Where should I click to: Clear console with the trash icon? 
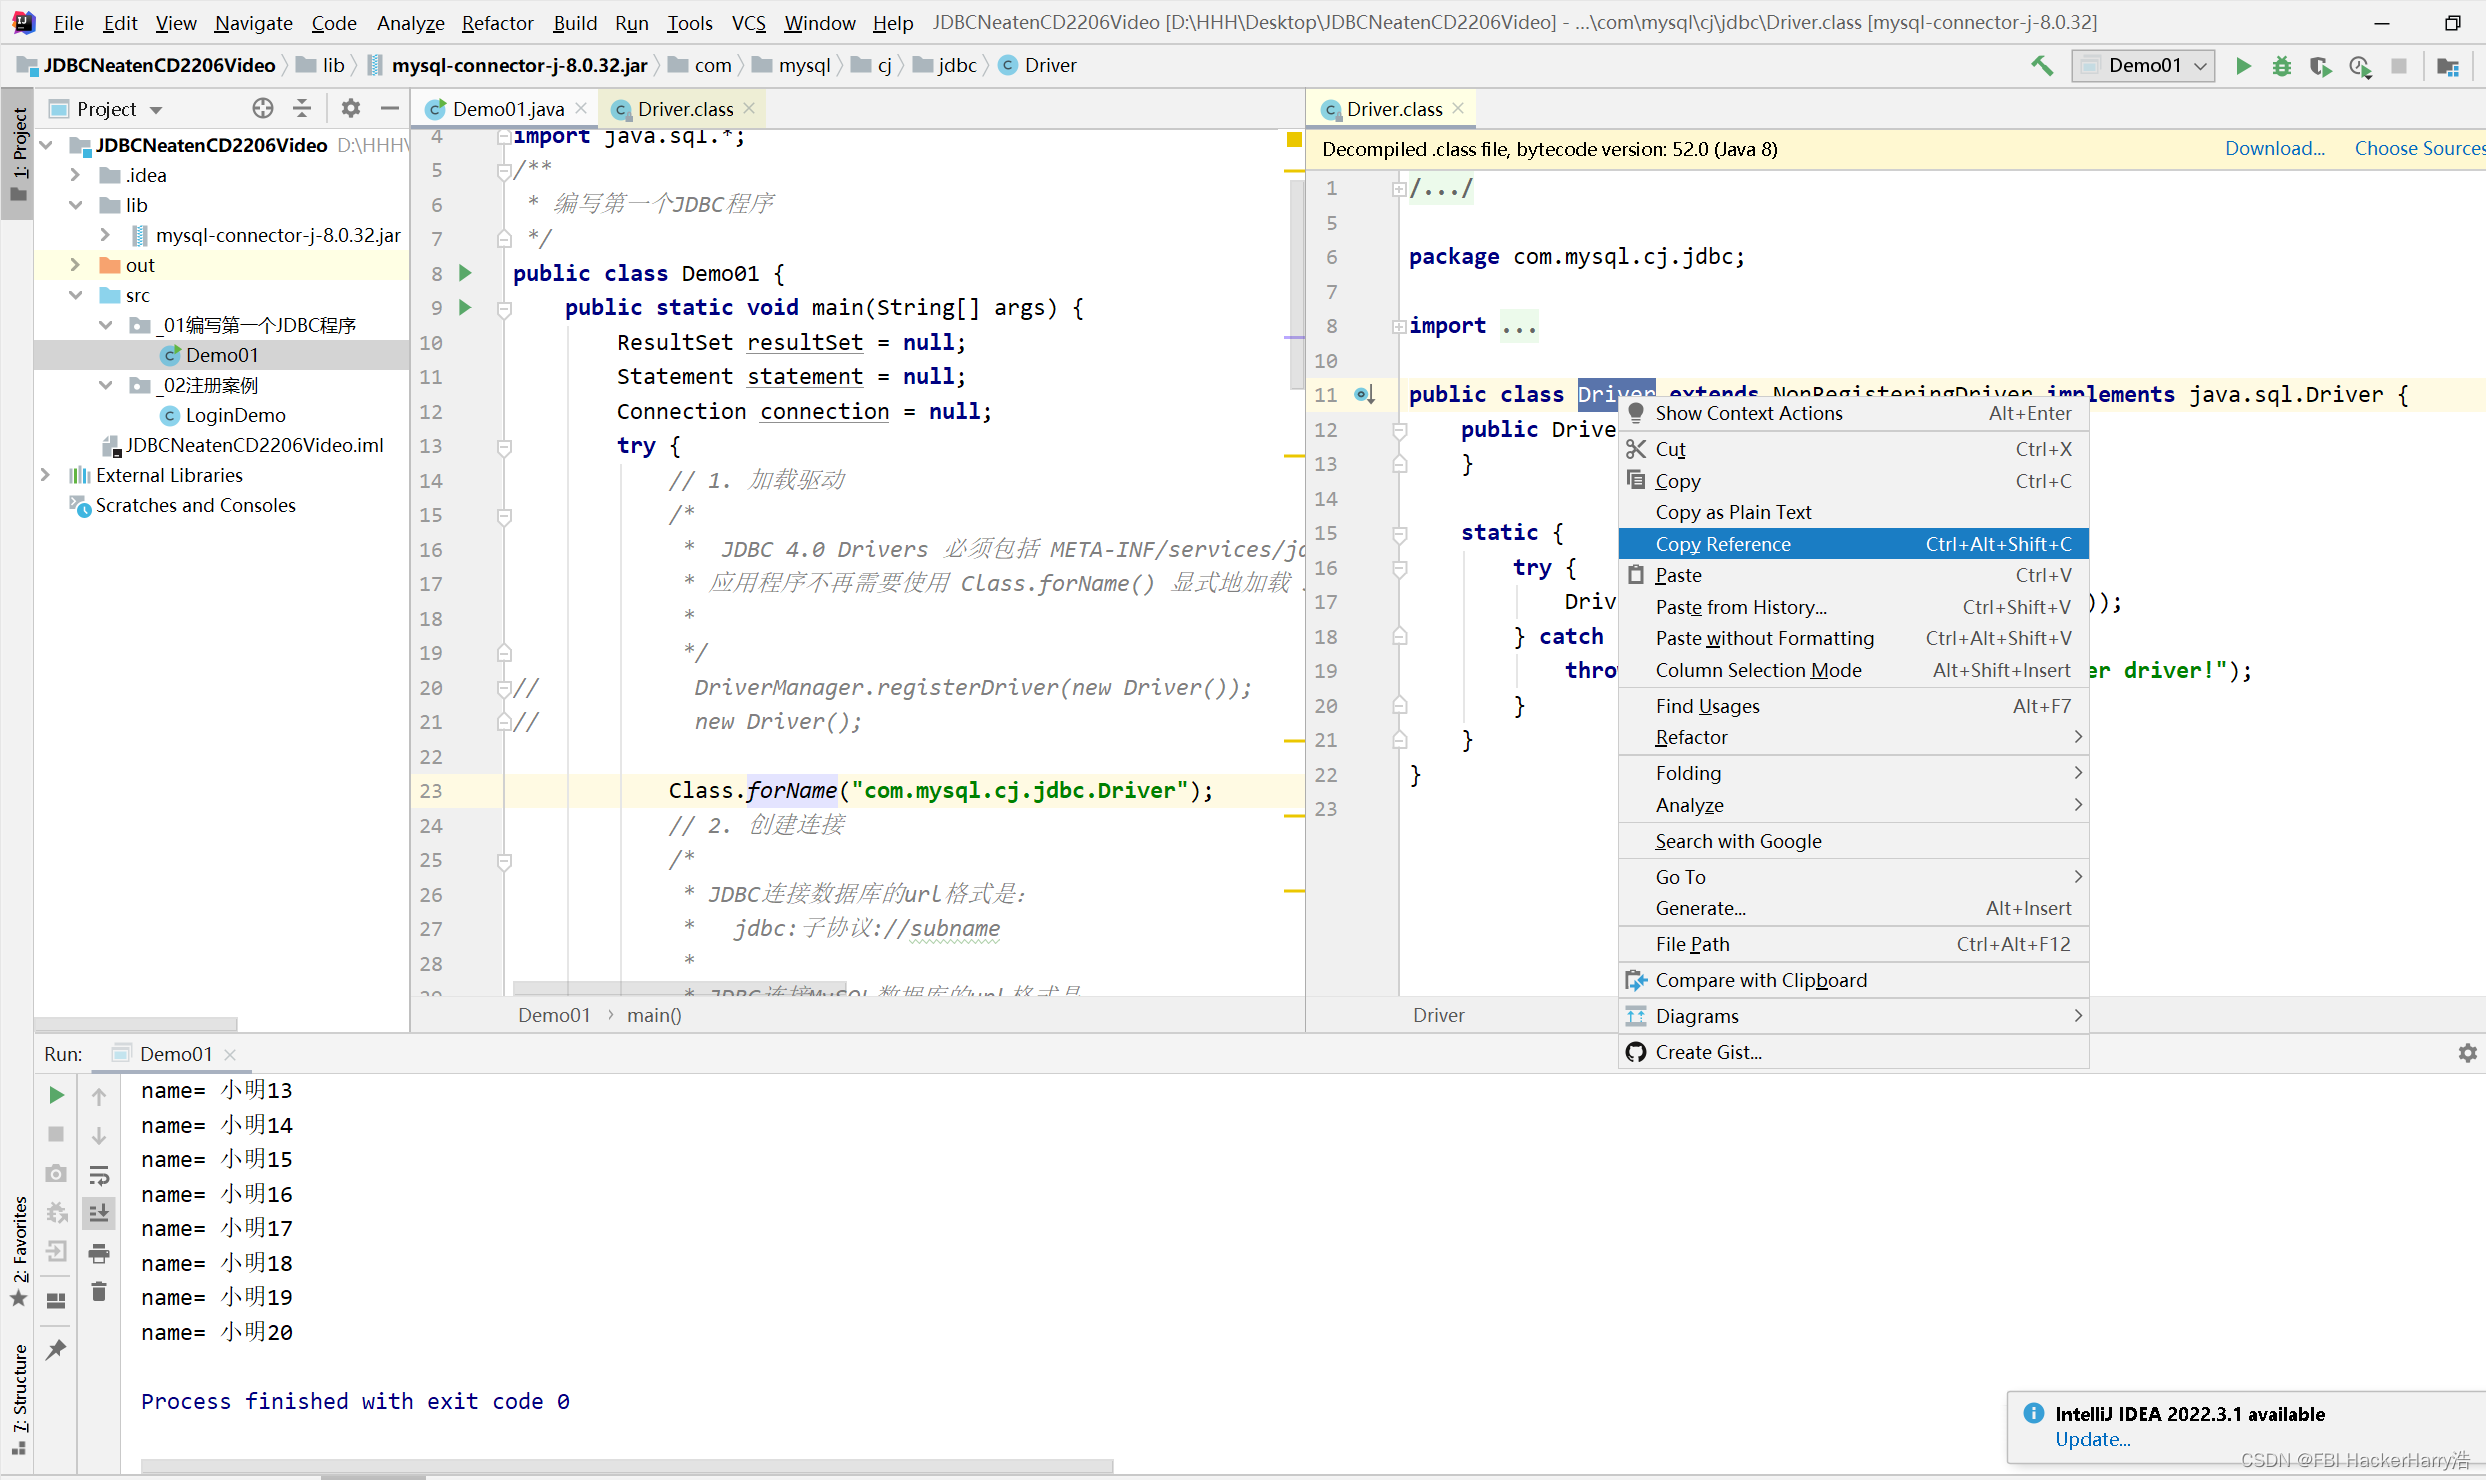point(99,1292)
